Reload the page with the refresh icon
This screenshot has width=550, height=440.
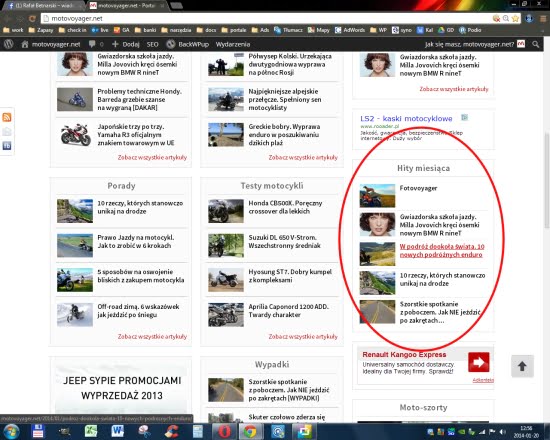click(x=32, y=19)
